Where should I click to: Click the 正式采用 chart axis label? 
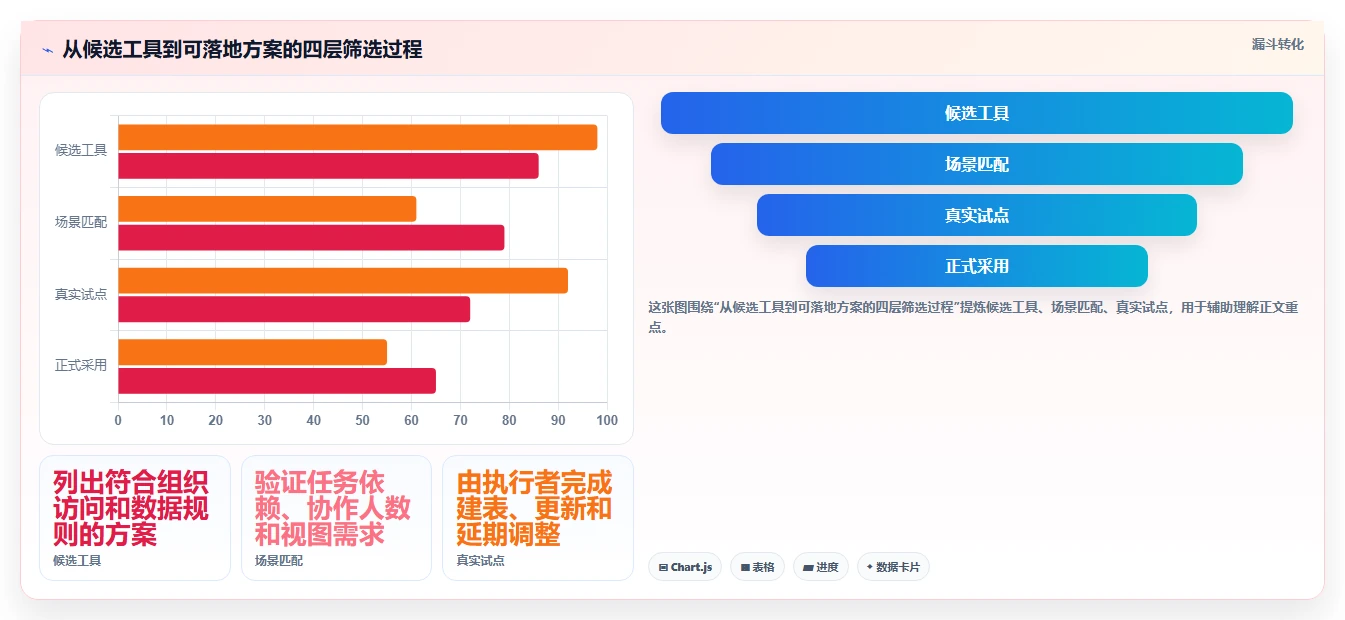(x=81, y=366)
